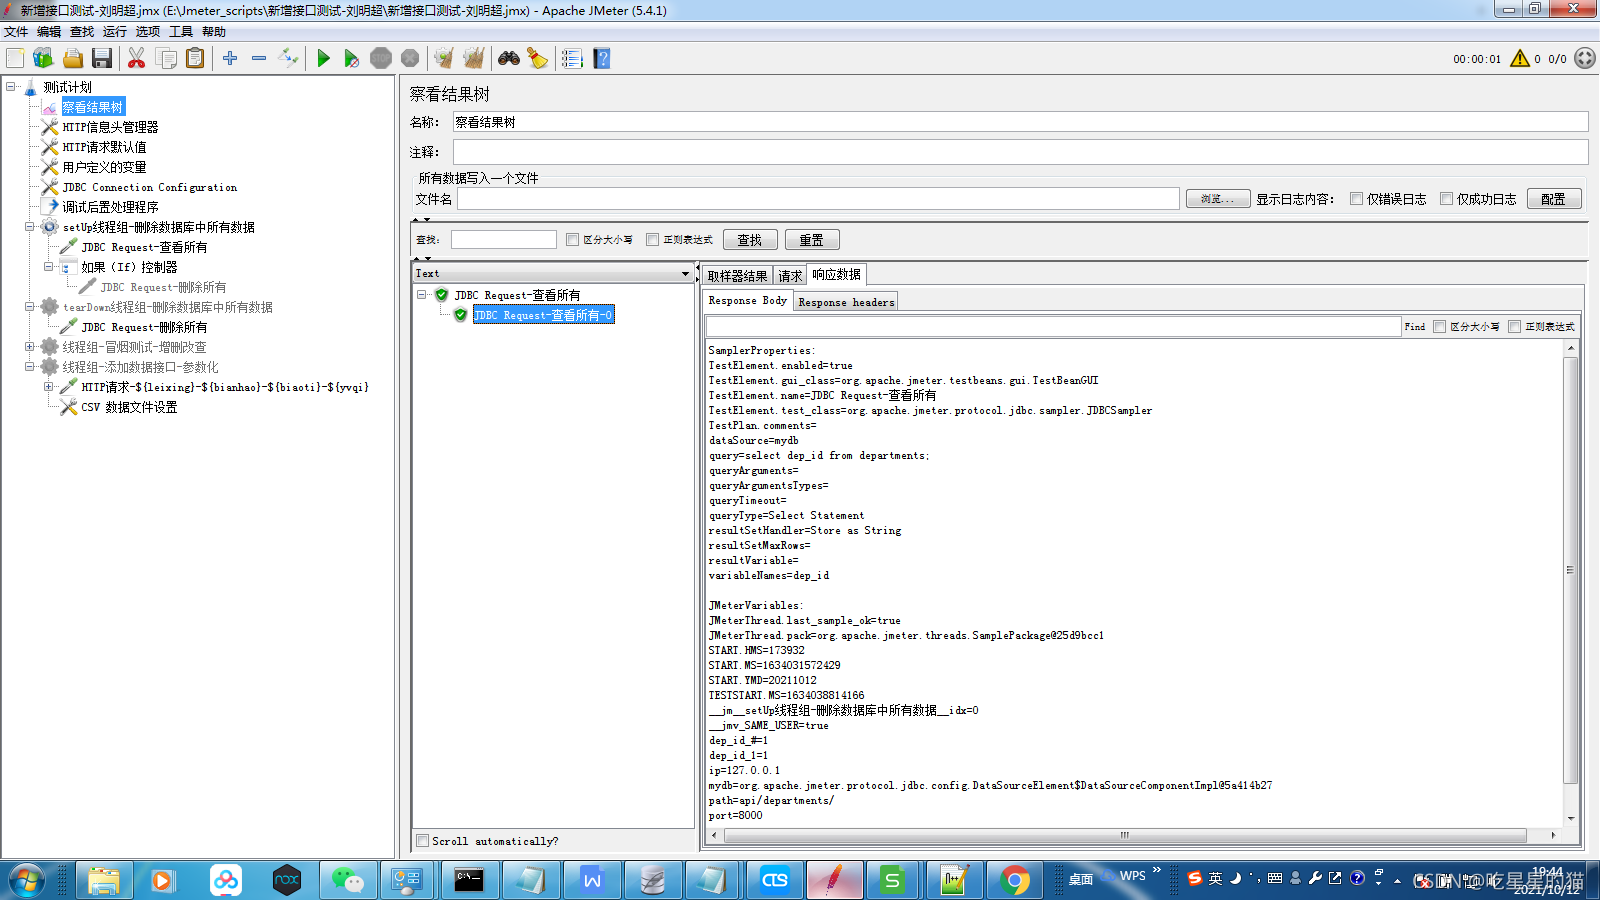Collapse the 测试计划 root node

11,87
